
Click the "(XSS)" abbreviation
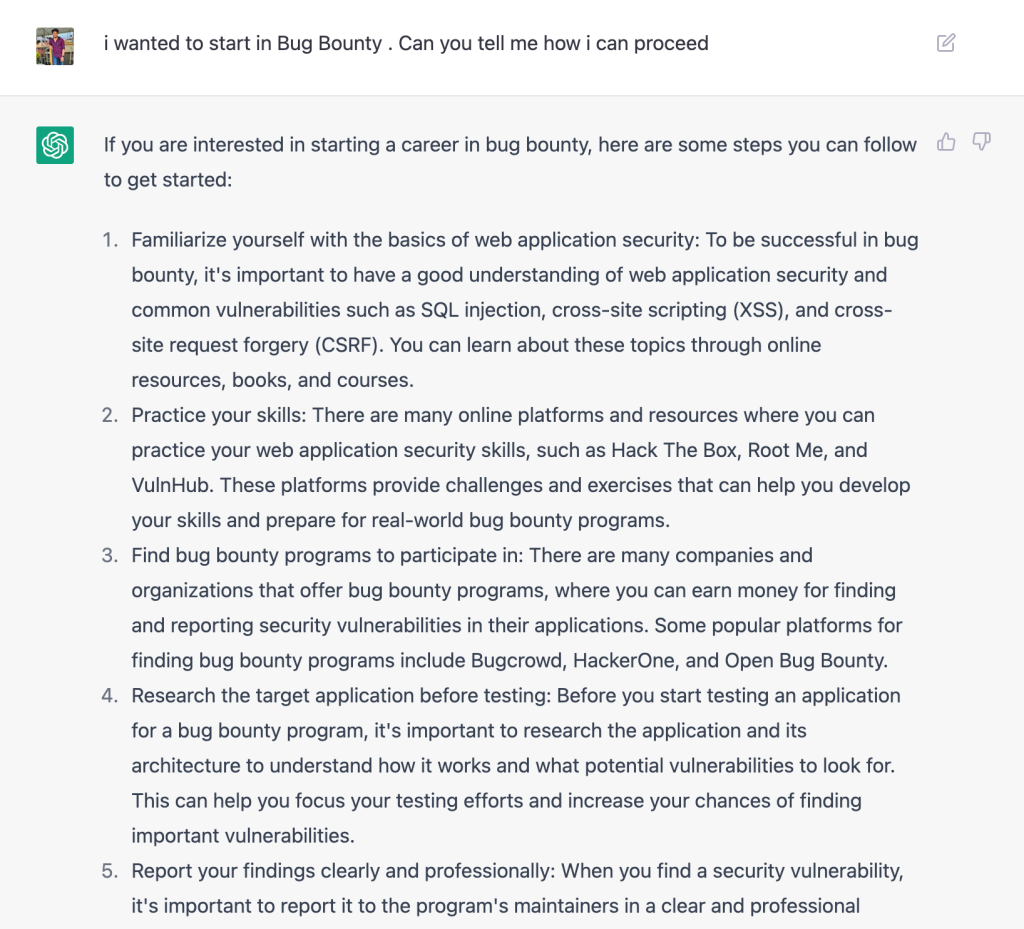point(759,310)
